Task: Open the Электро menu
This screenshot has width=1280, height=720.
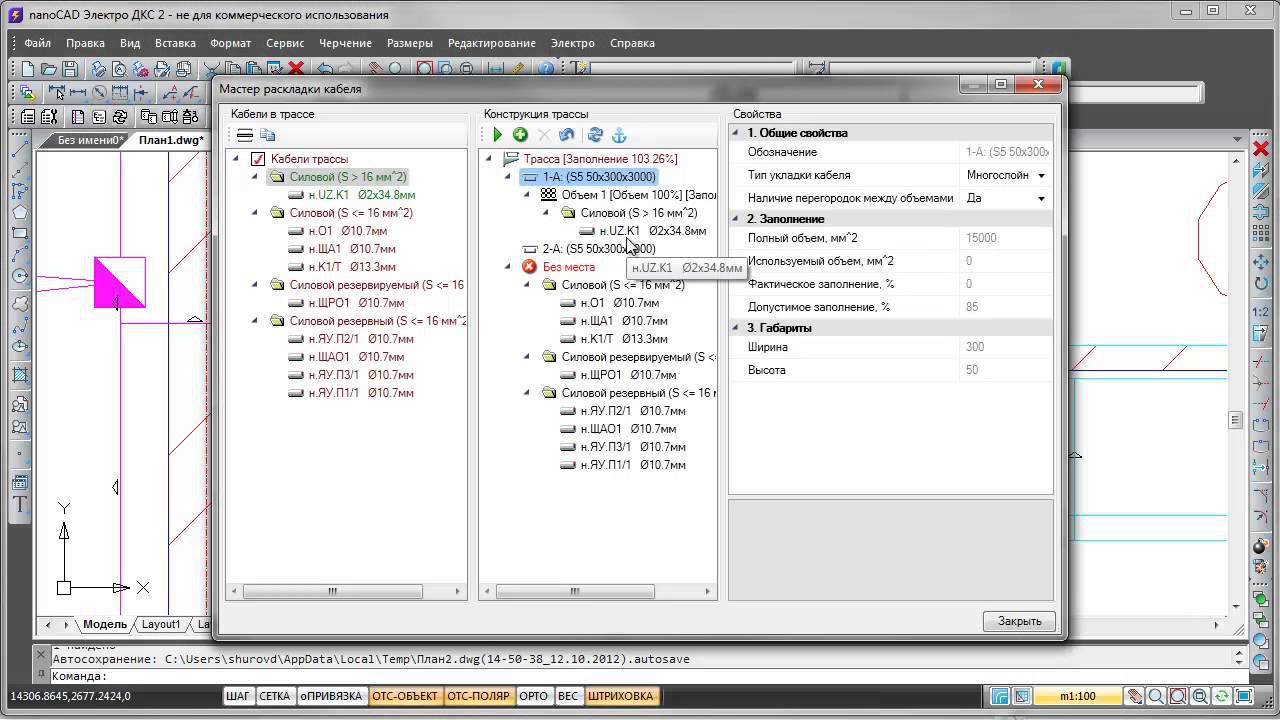Action: (572, 43)
